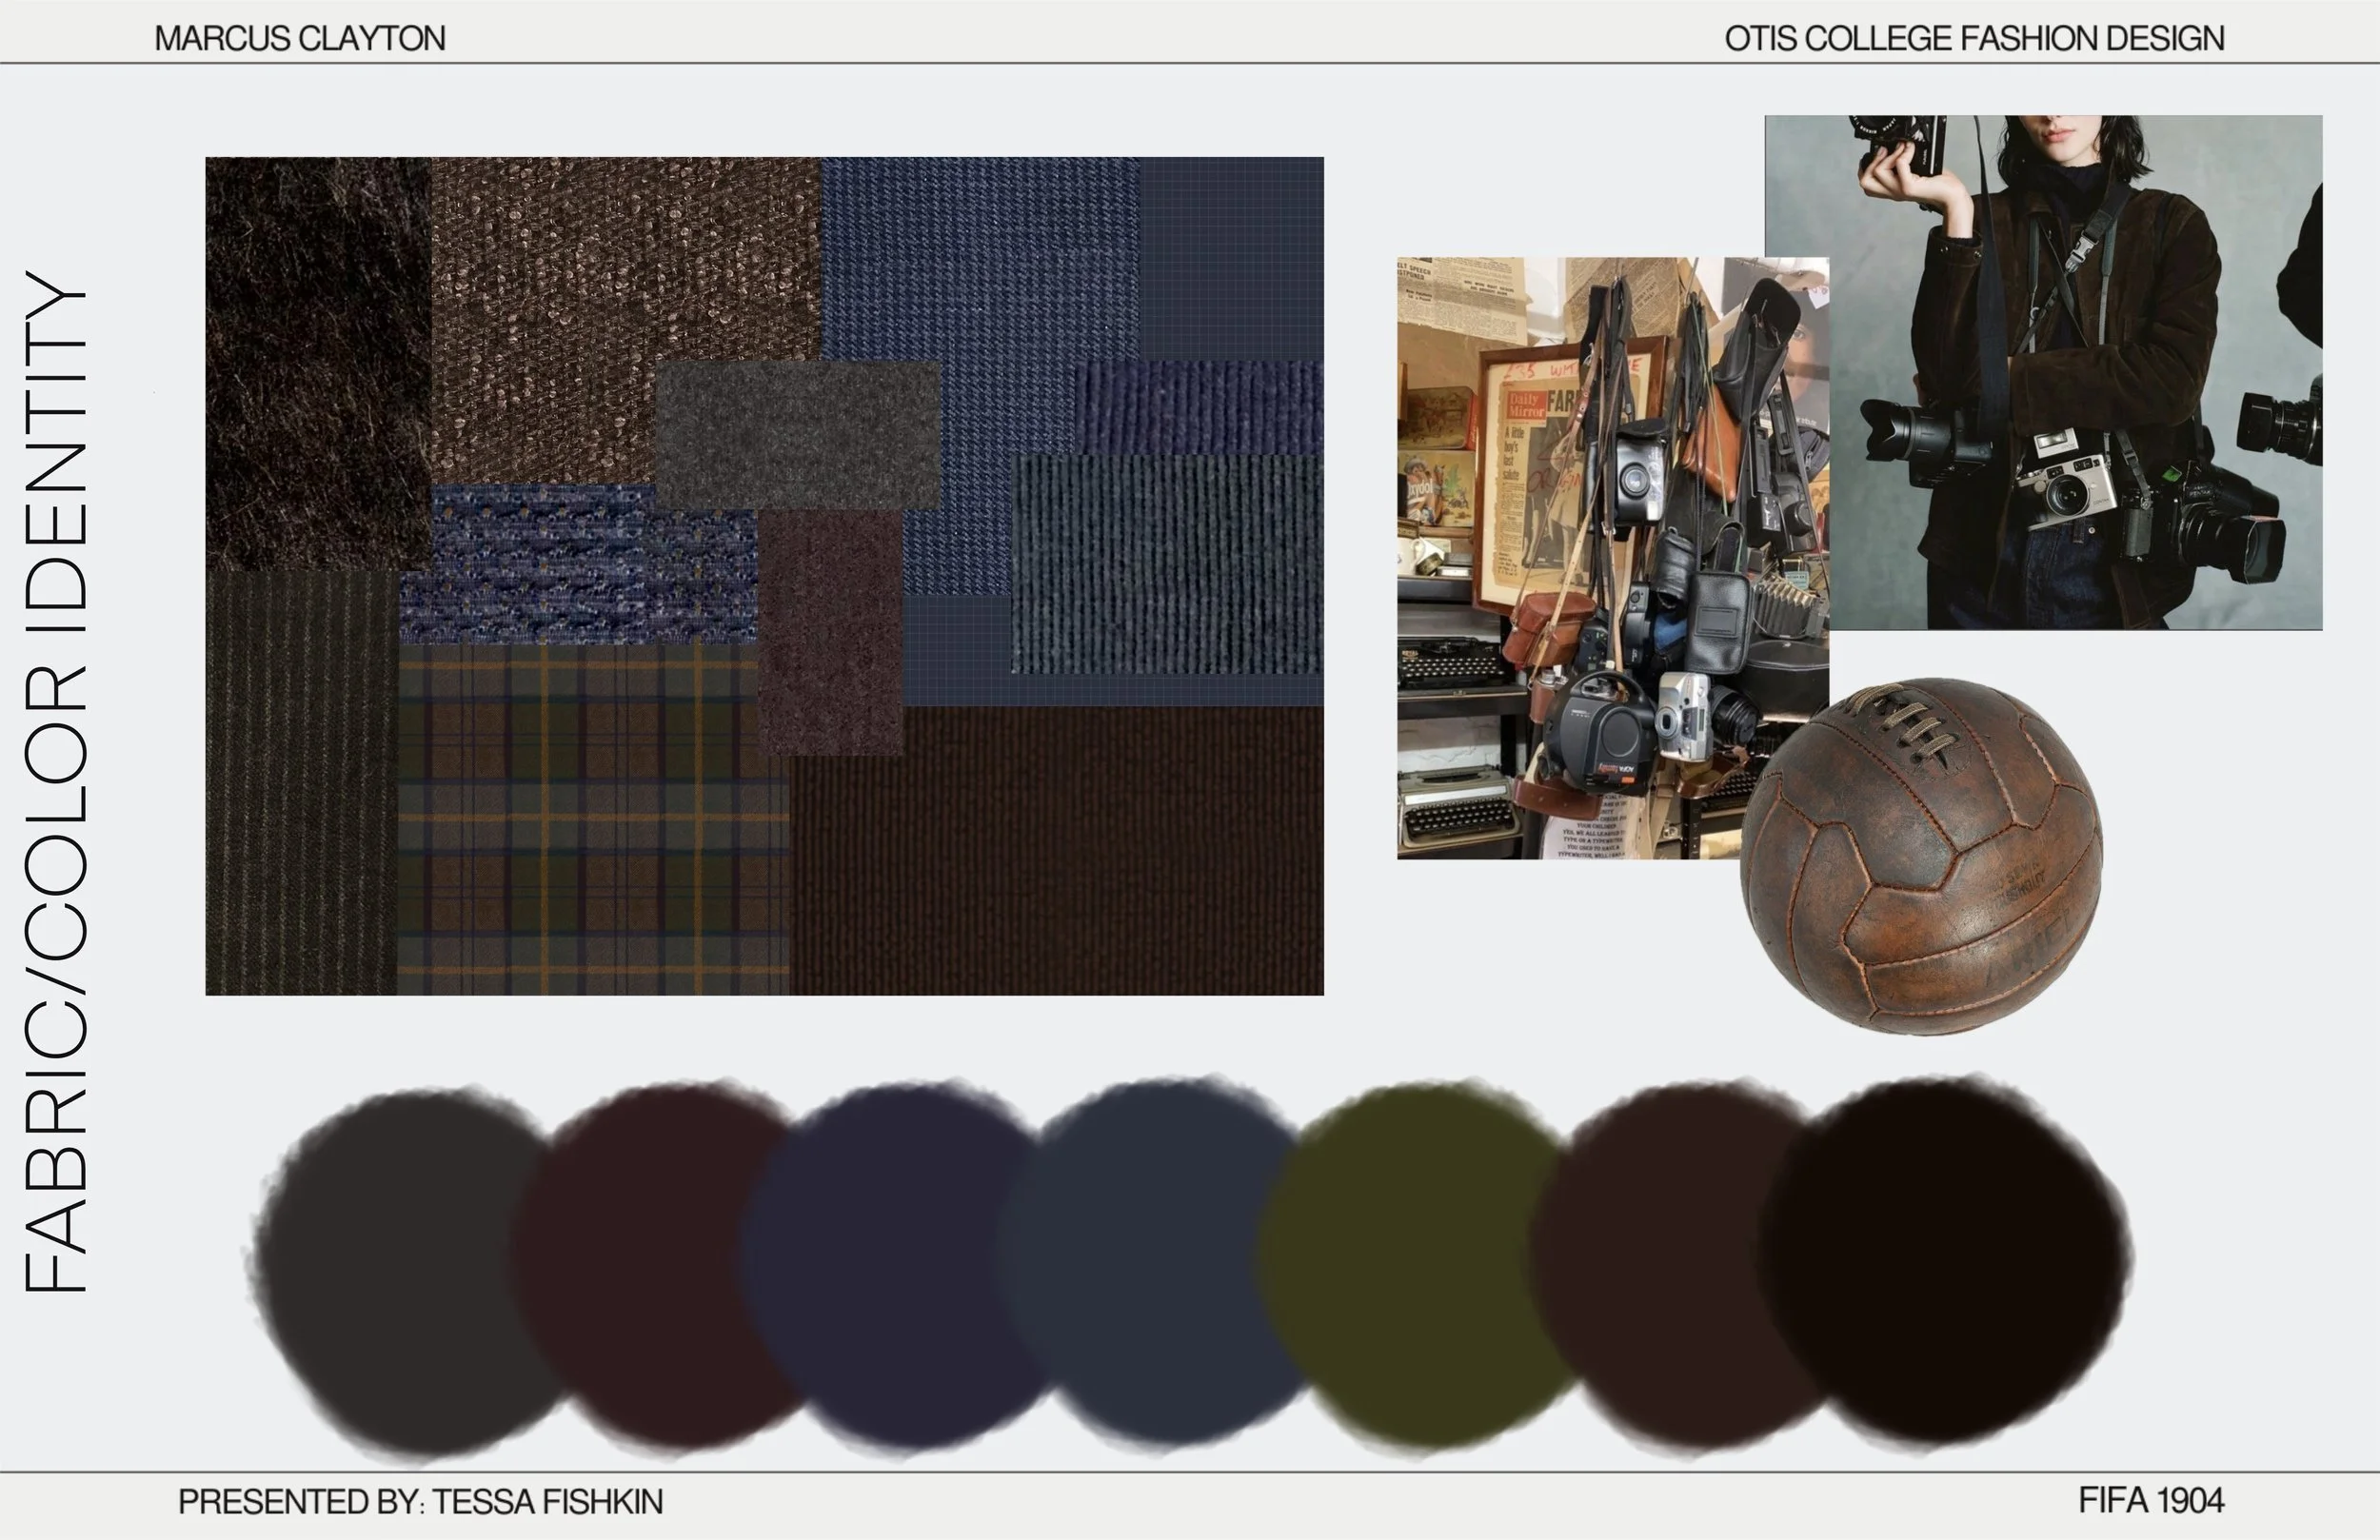Screen dimensions: 2380x1540
Task: Click the brown boucle textured fabric swatch
Action: pyautogui.click(x=600, y=290)
